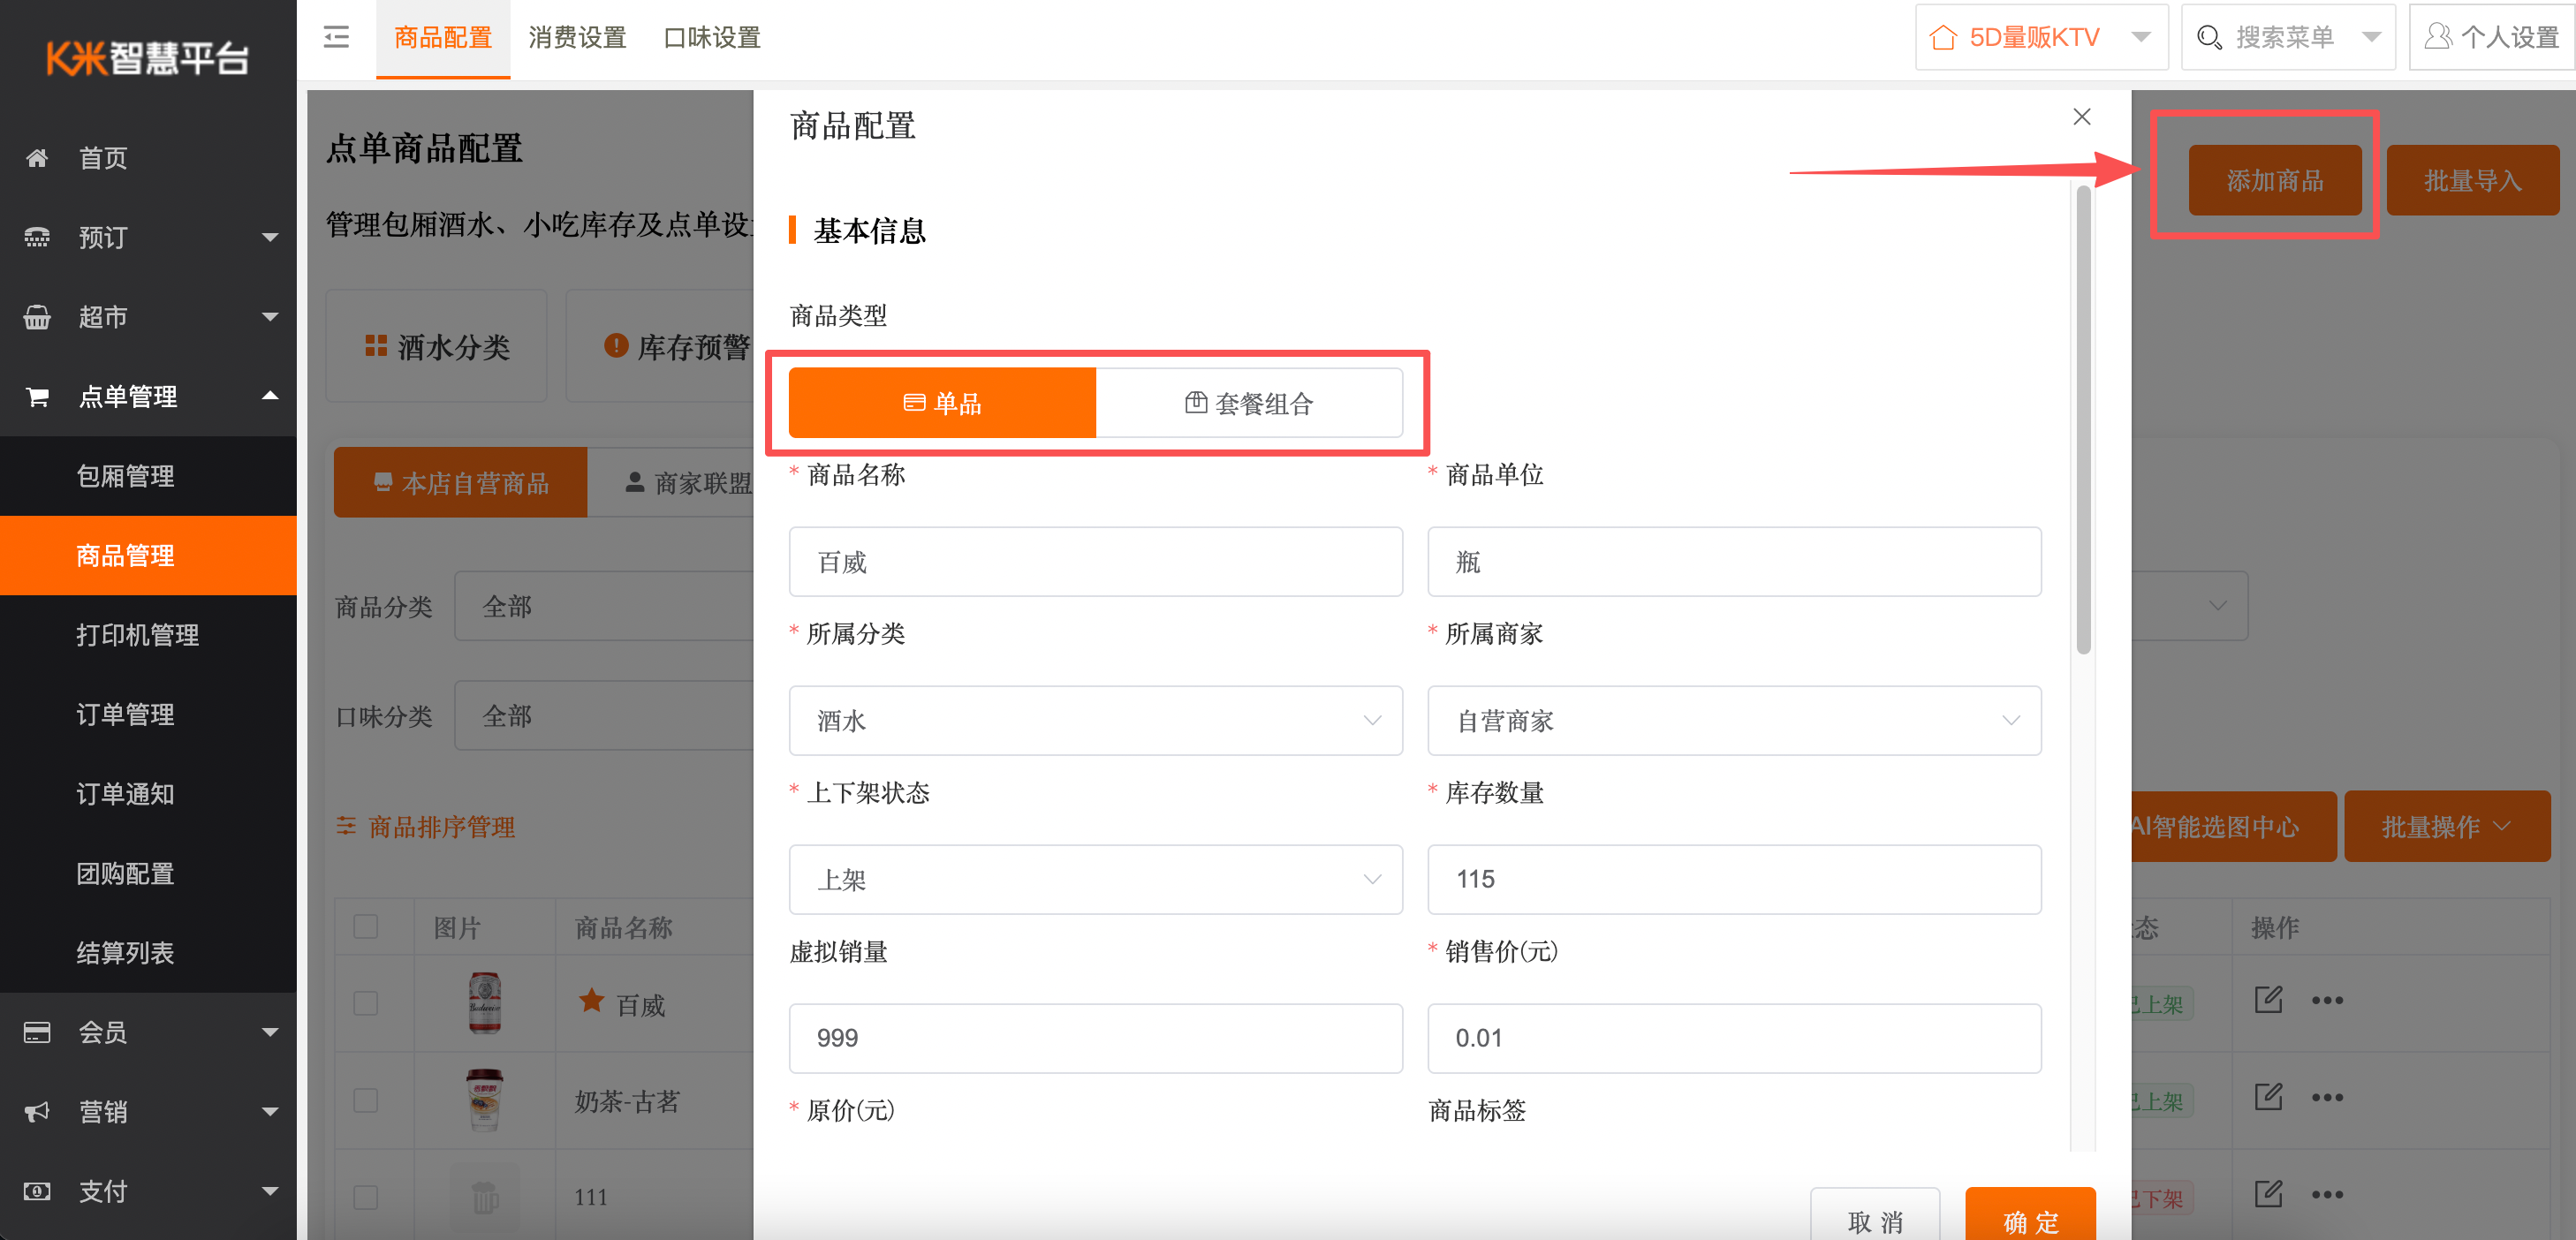Click the 奶茶-古茗 product thumbnail image
2576x1240 pixels.
point(485,1100)
